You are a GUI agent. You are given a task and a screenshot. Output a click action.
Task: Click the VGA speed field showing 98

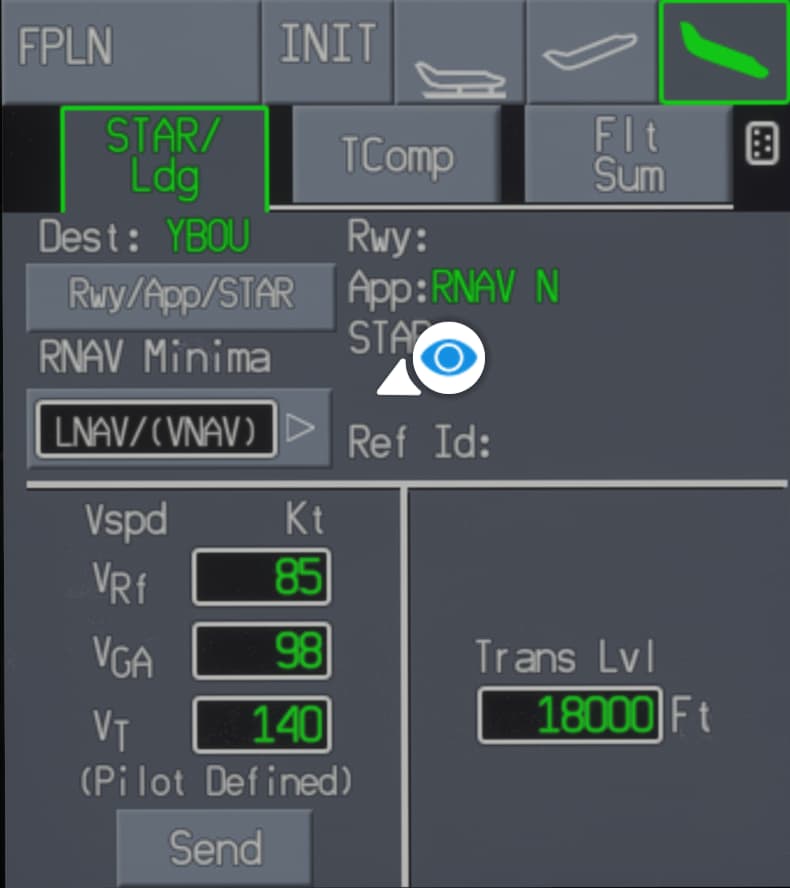pos(262,650)
